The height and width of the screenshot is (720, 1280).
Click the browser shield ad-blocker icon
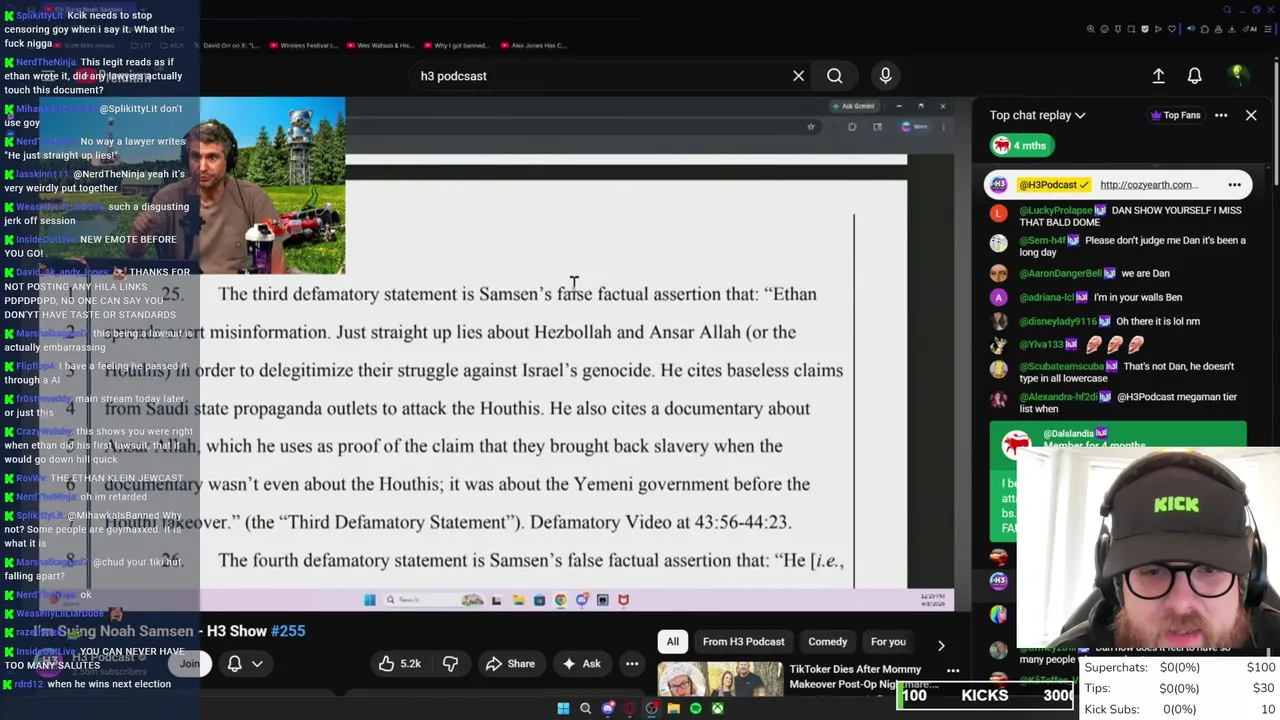(1145, 29)
